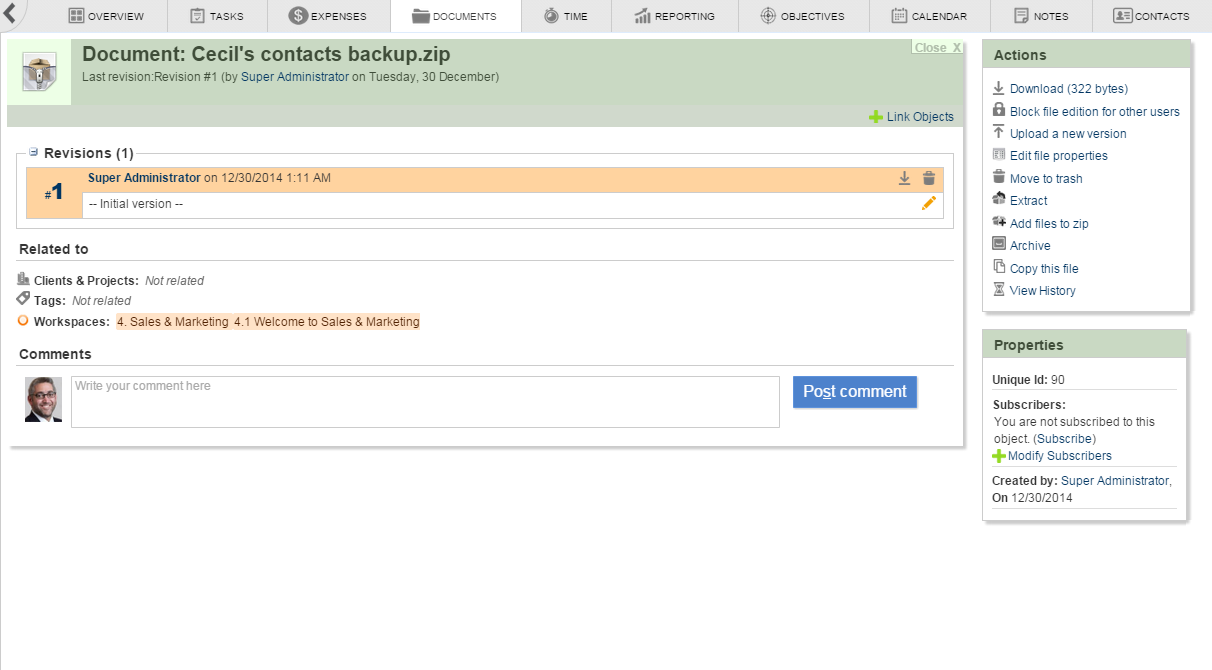Screen dimensions: 1212x670
Task: Collapse the left sidebar with the arrow
Action: (x=9, y=14)
